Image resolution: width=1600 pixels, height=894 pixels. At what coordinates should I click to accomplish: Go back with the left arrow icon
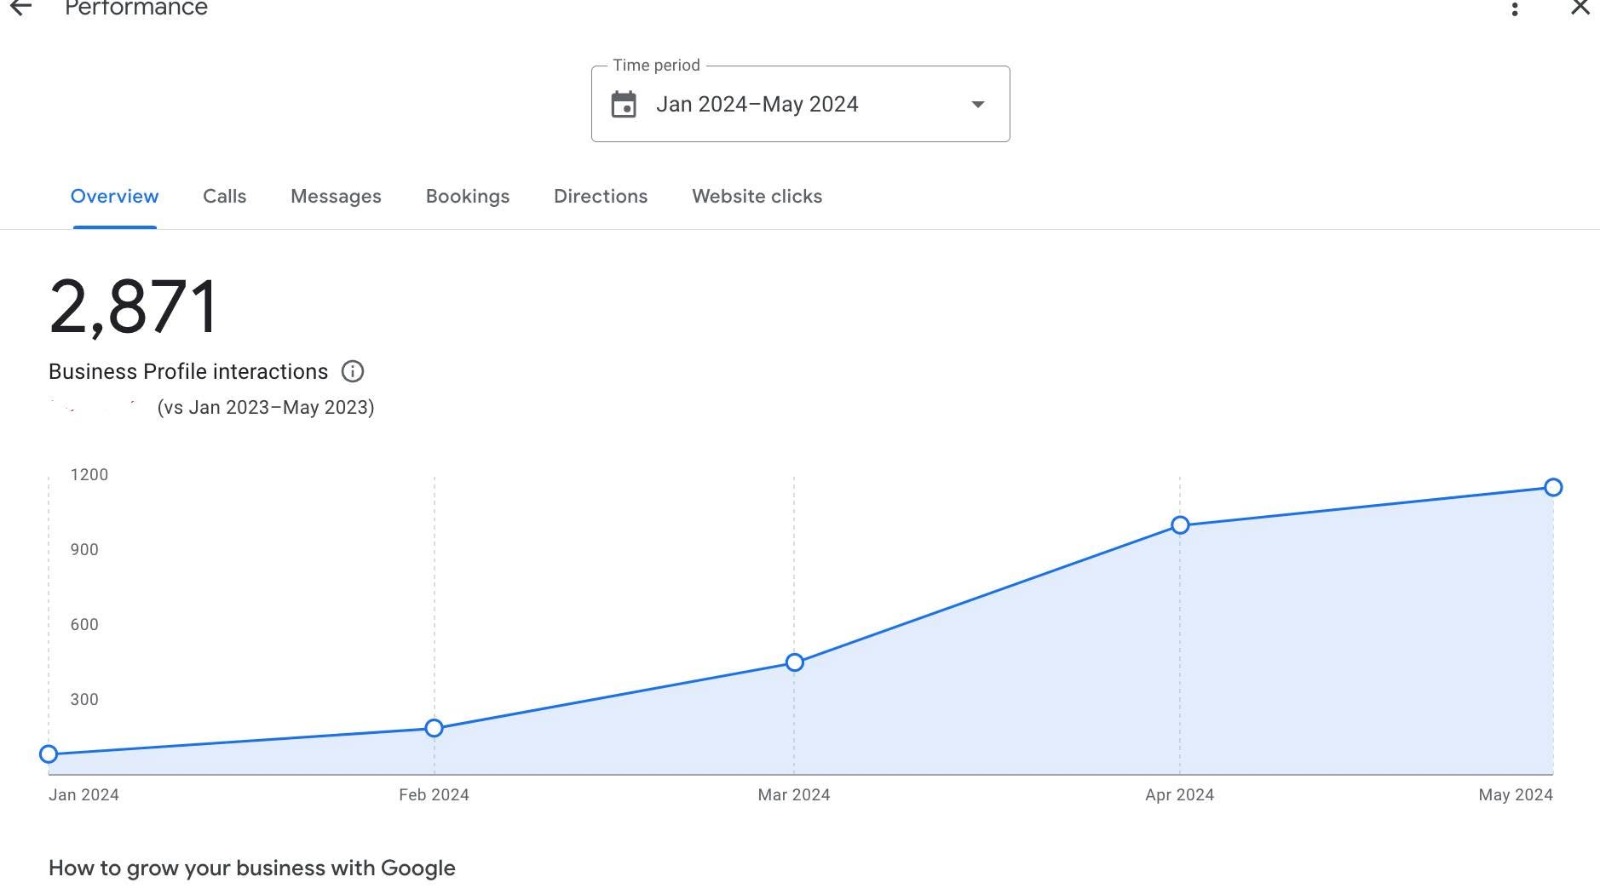click(x=21, y=8)
